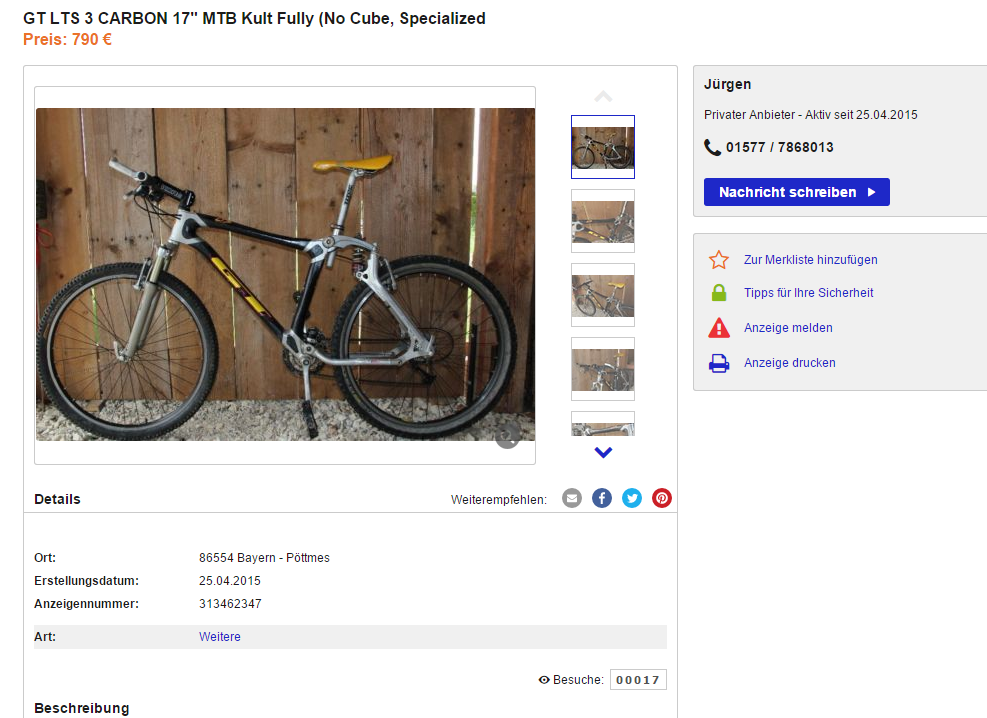Select the third bike thumbnail with yellow saddle
This screenshot has width=987, height=718.
603,295
